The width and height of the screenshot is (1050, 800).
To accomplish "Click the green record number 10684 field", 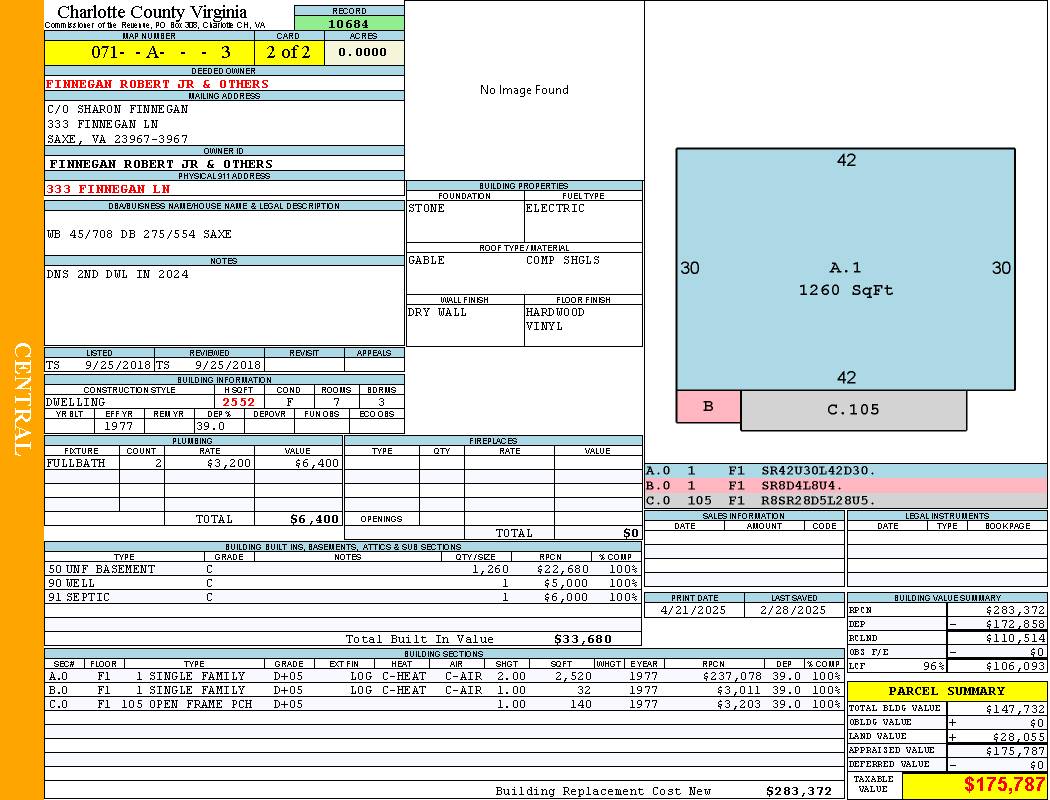I will [x=349, y=23].
